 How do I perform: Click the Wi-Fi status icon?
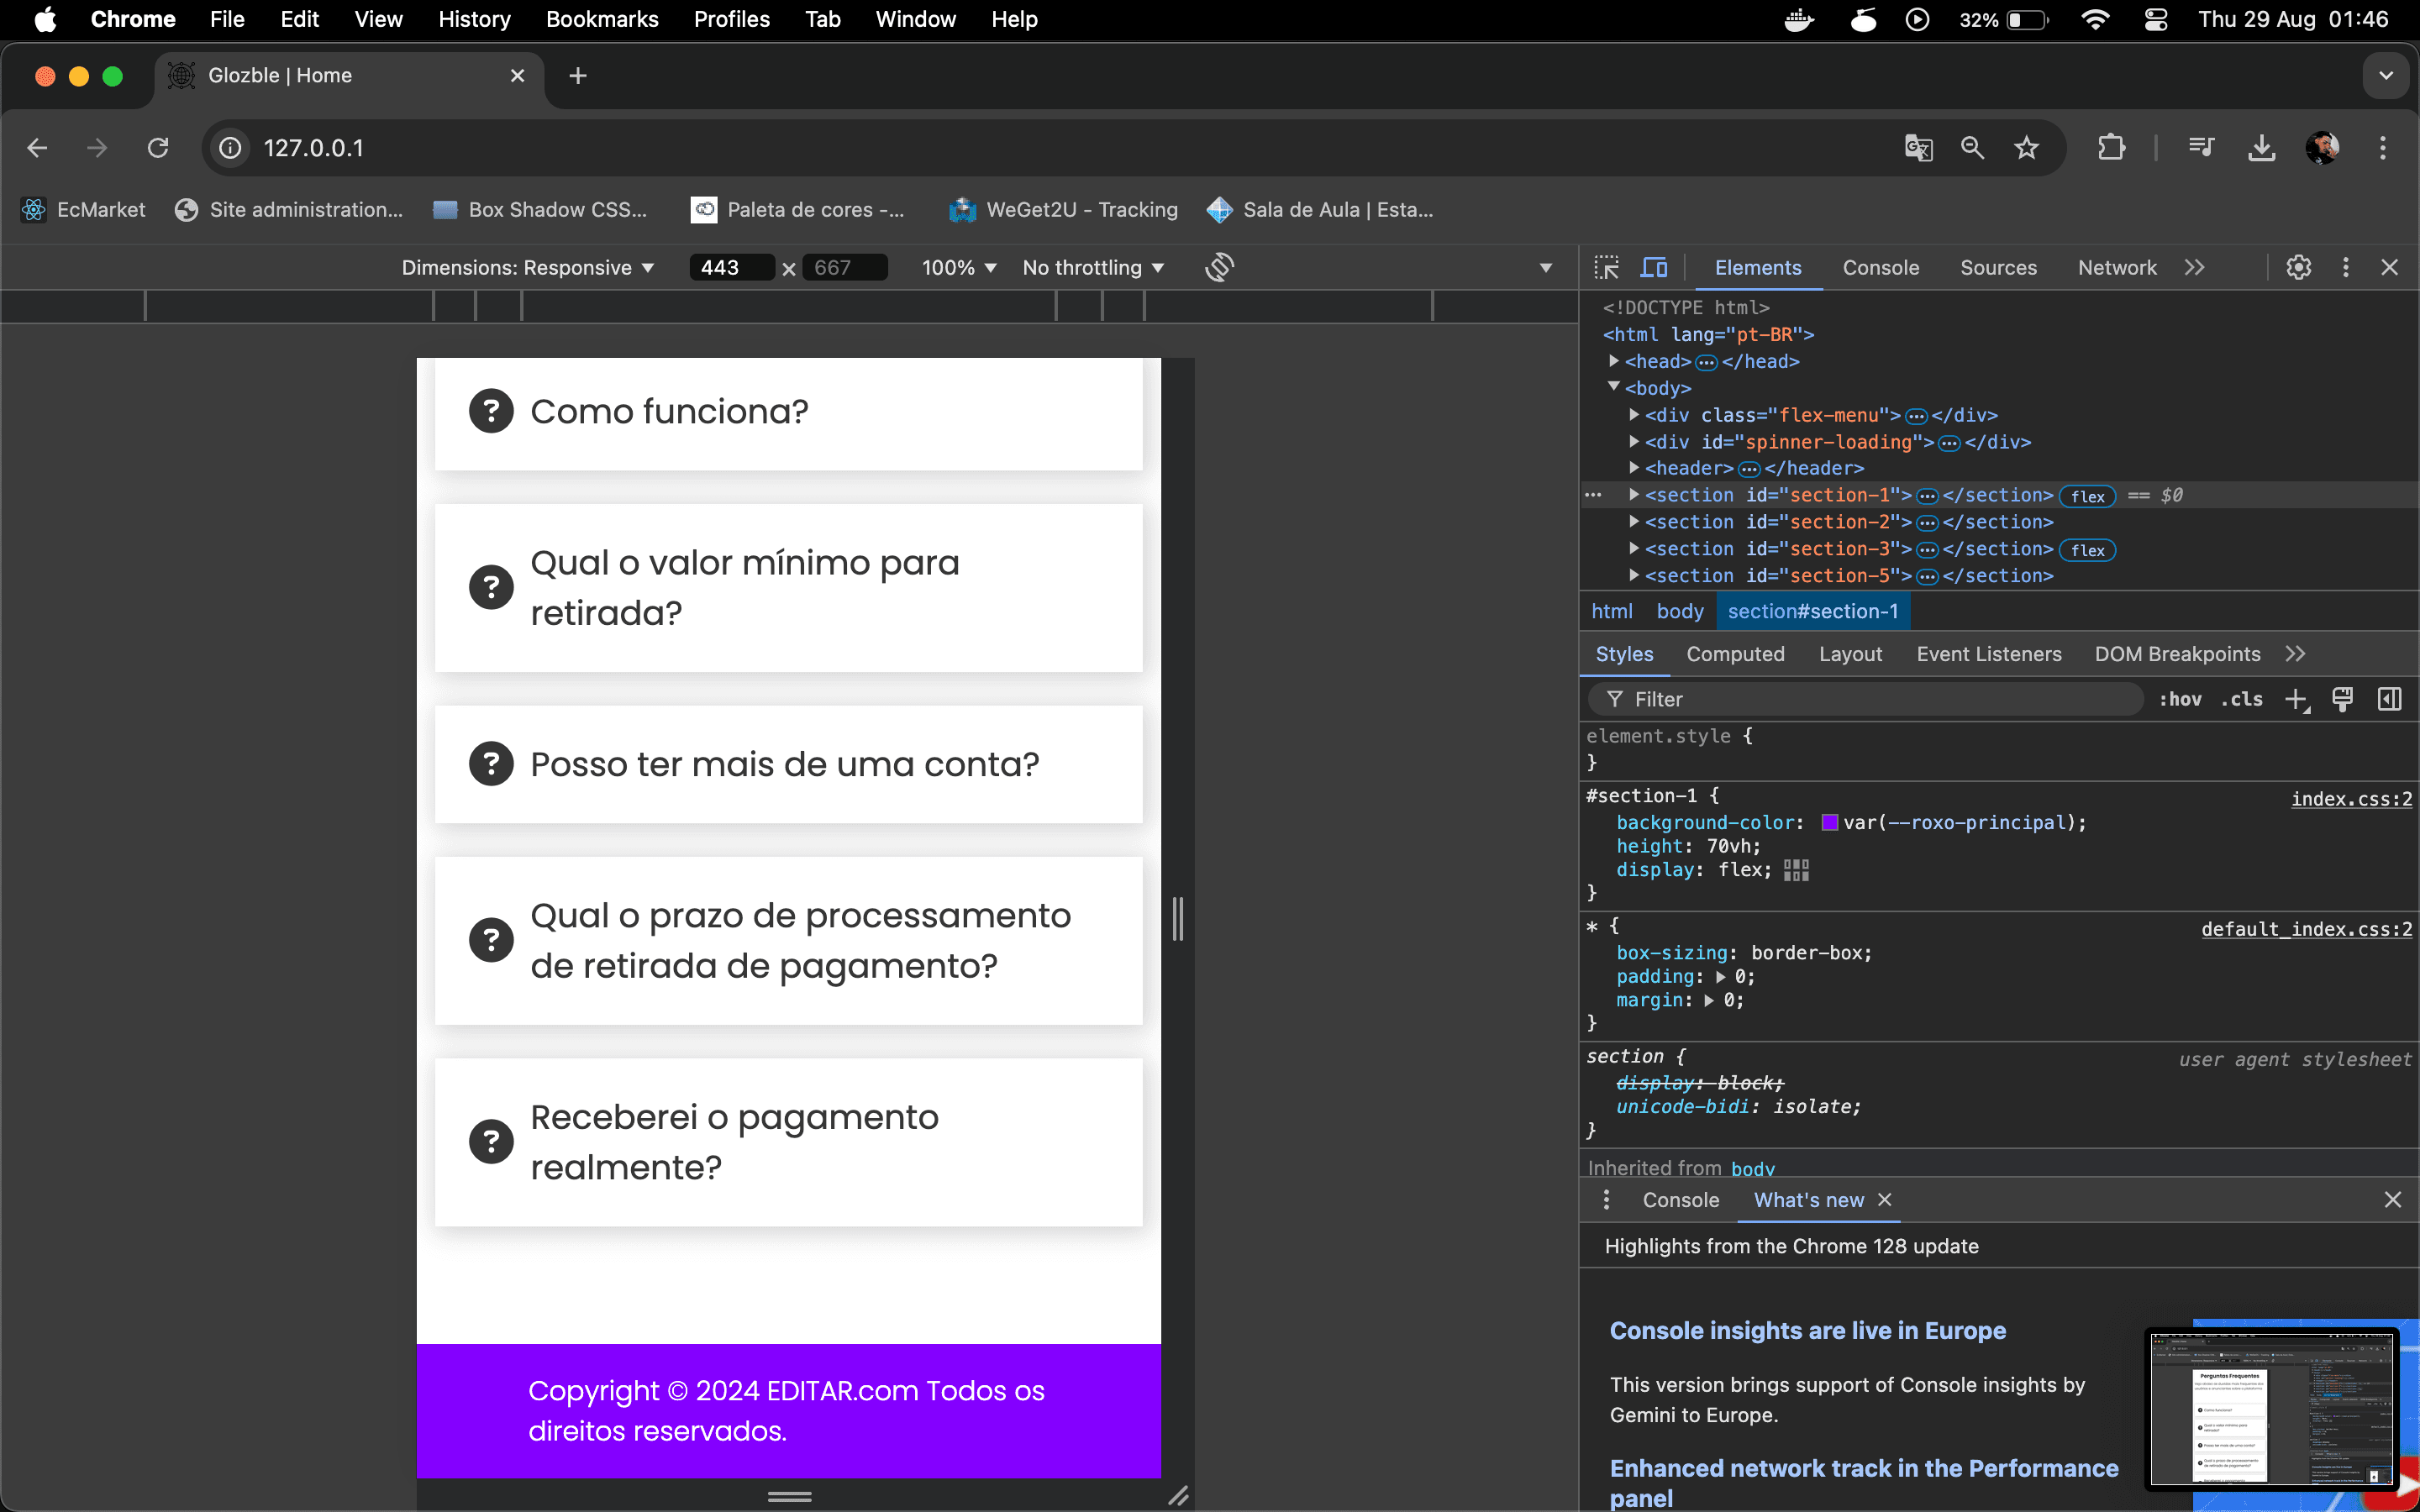[2095, 19]
